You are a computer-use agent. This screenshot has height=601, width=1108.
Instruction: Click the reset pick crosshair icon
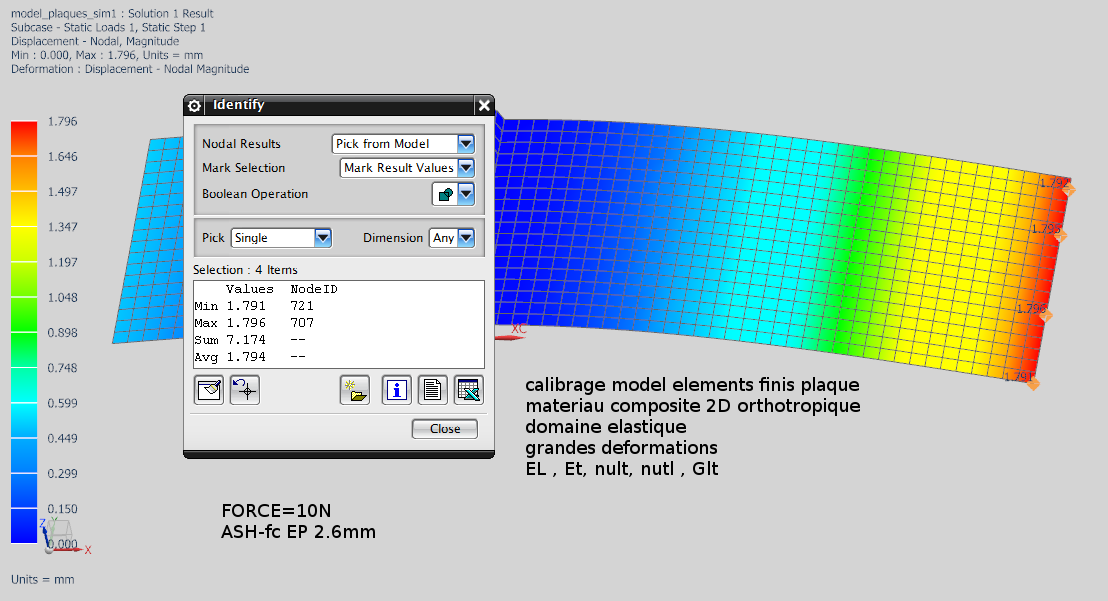pos(245,390)
